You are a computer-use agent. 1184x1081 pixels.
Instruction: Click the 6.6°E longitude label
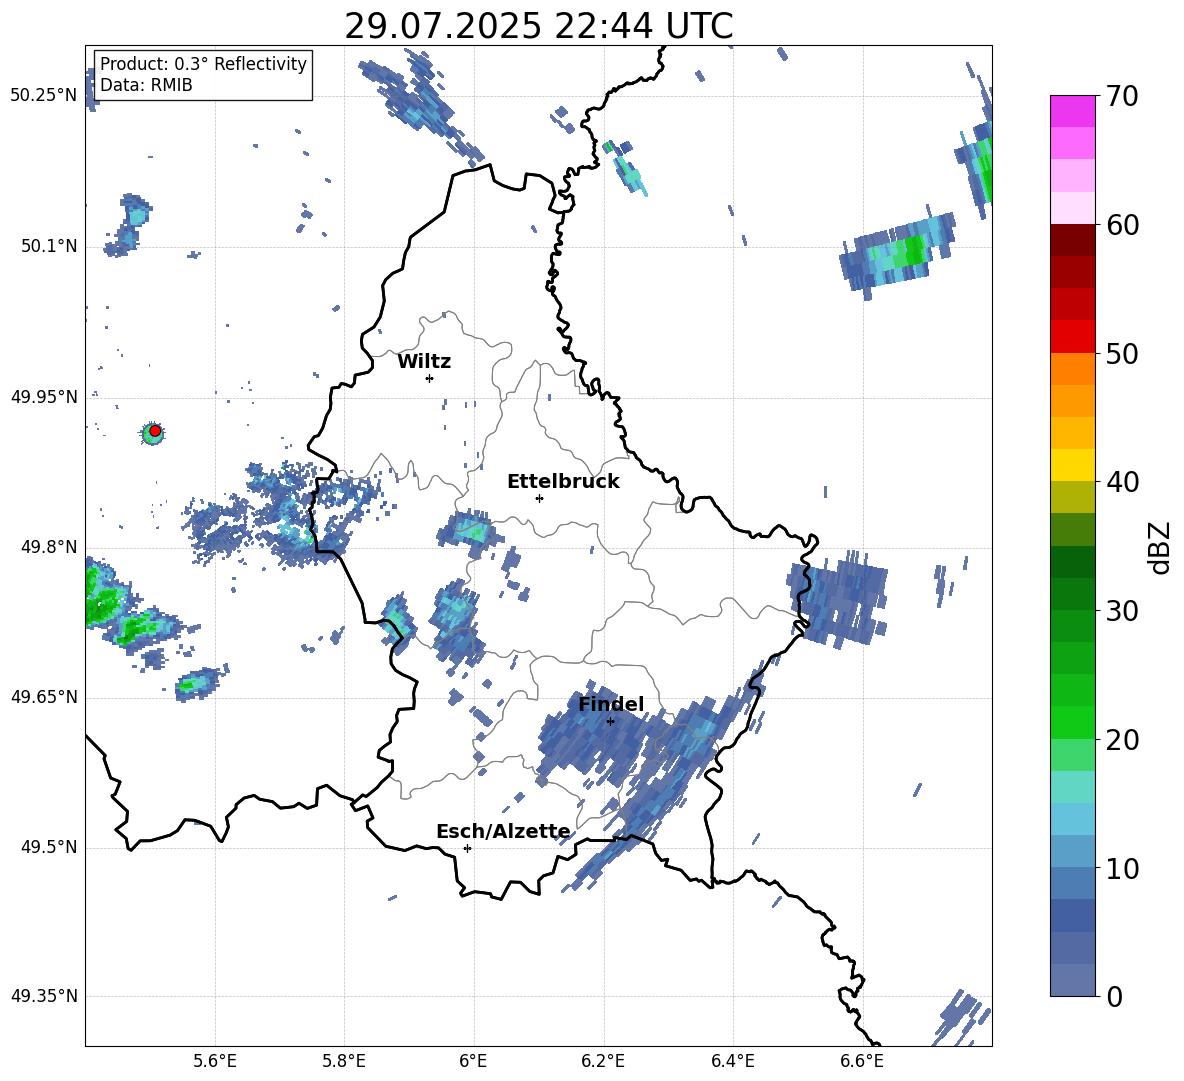pos(862,1061)
